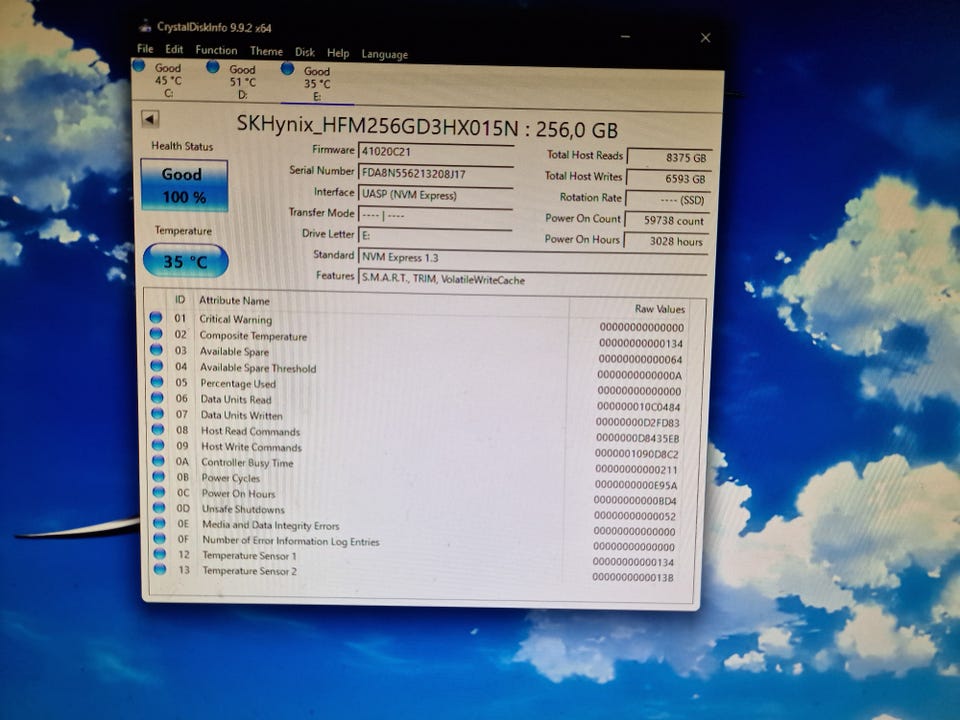Click status circle of Data Units Read row
The image size is (960, 720).
point(157,397)
